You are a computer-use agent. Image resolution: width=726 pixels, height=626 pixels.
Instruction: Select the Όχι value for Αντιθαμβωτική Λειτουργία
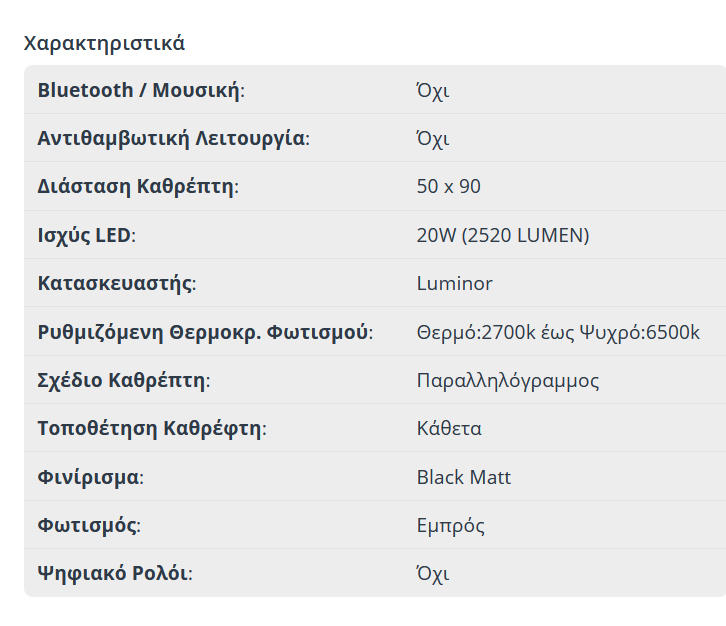click(x=433, y=138)
